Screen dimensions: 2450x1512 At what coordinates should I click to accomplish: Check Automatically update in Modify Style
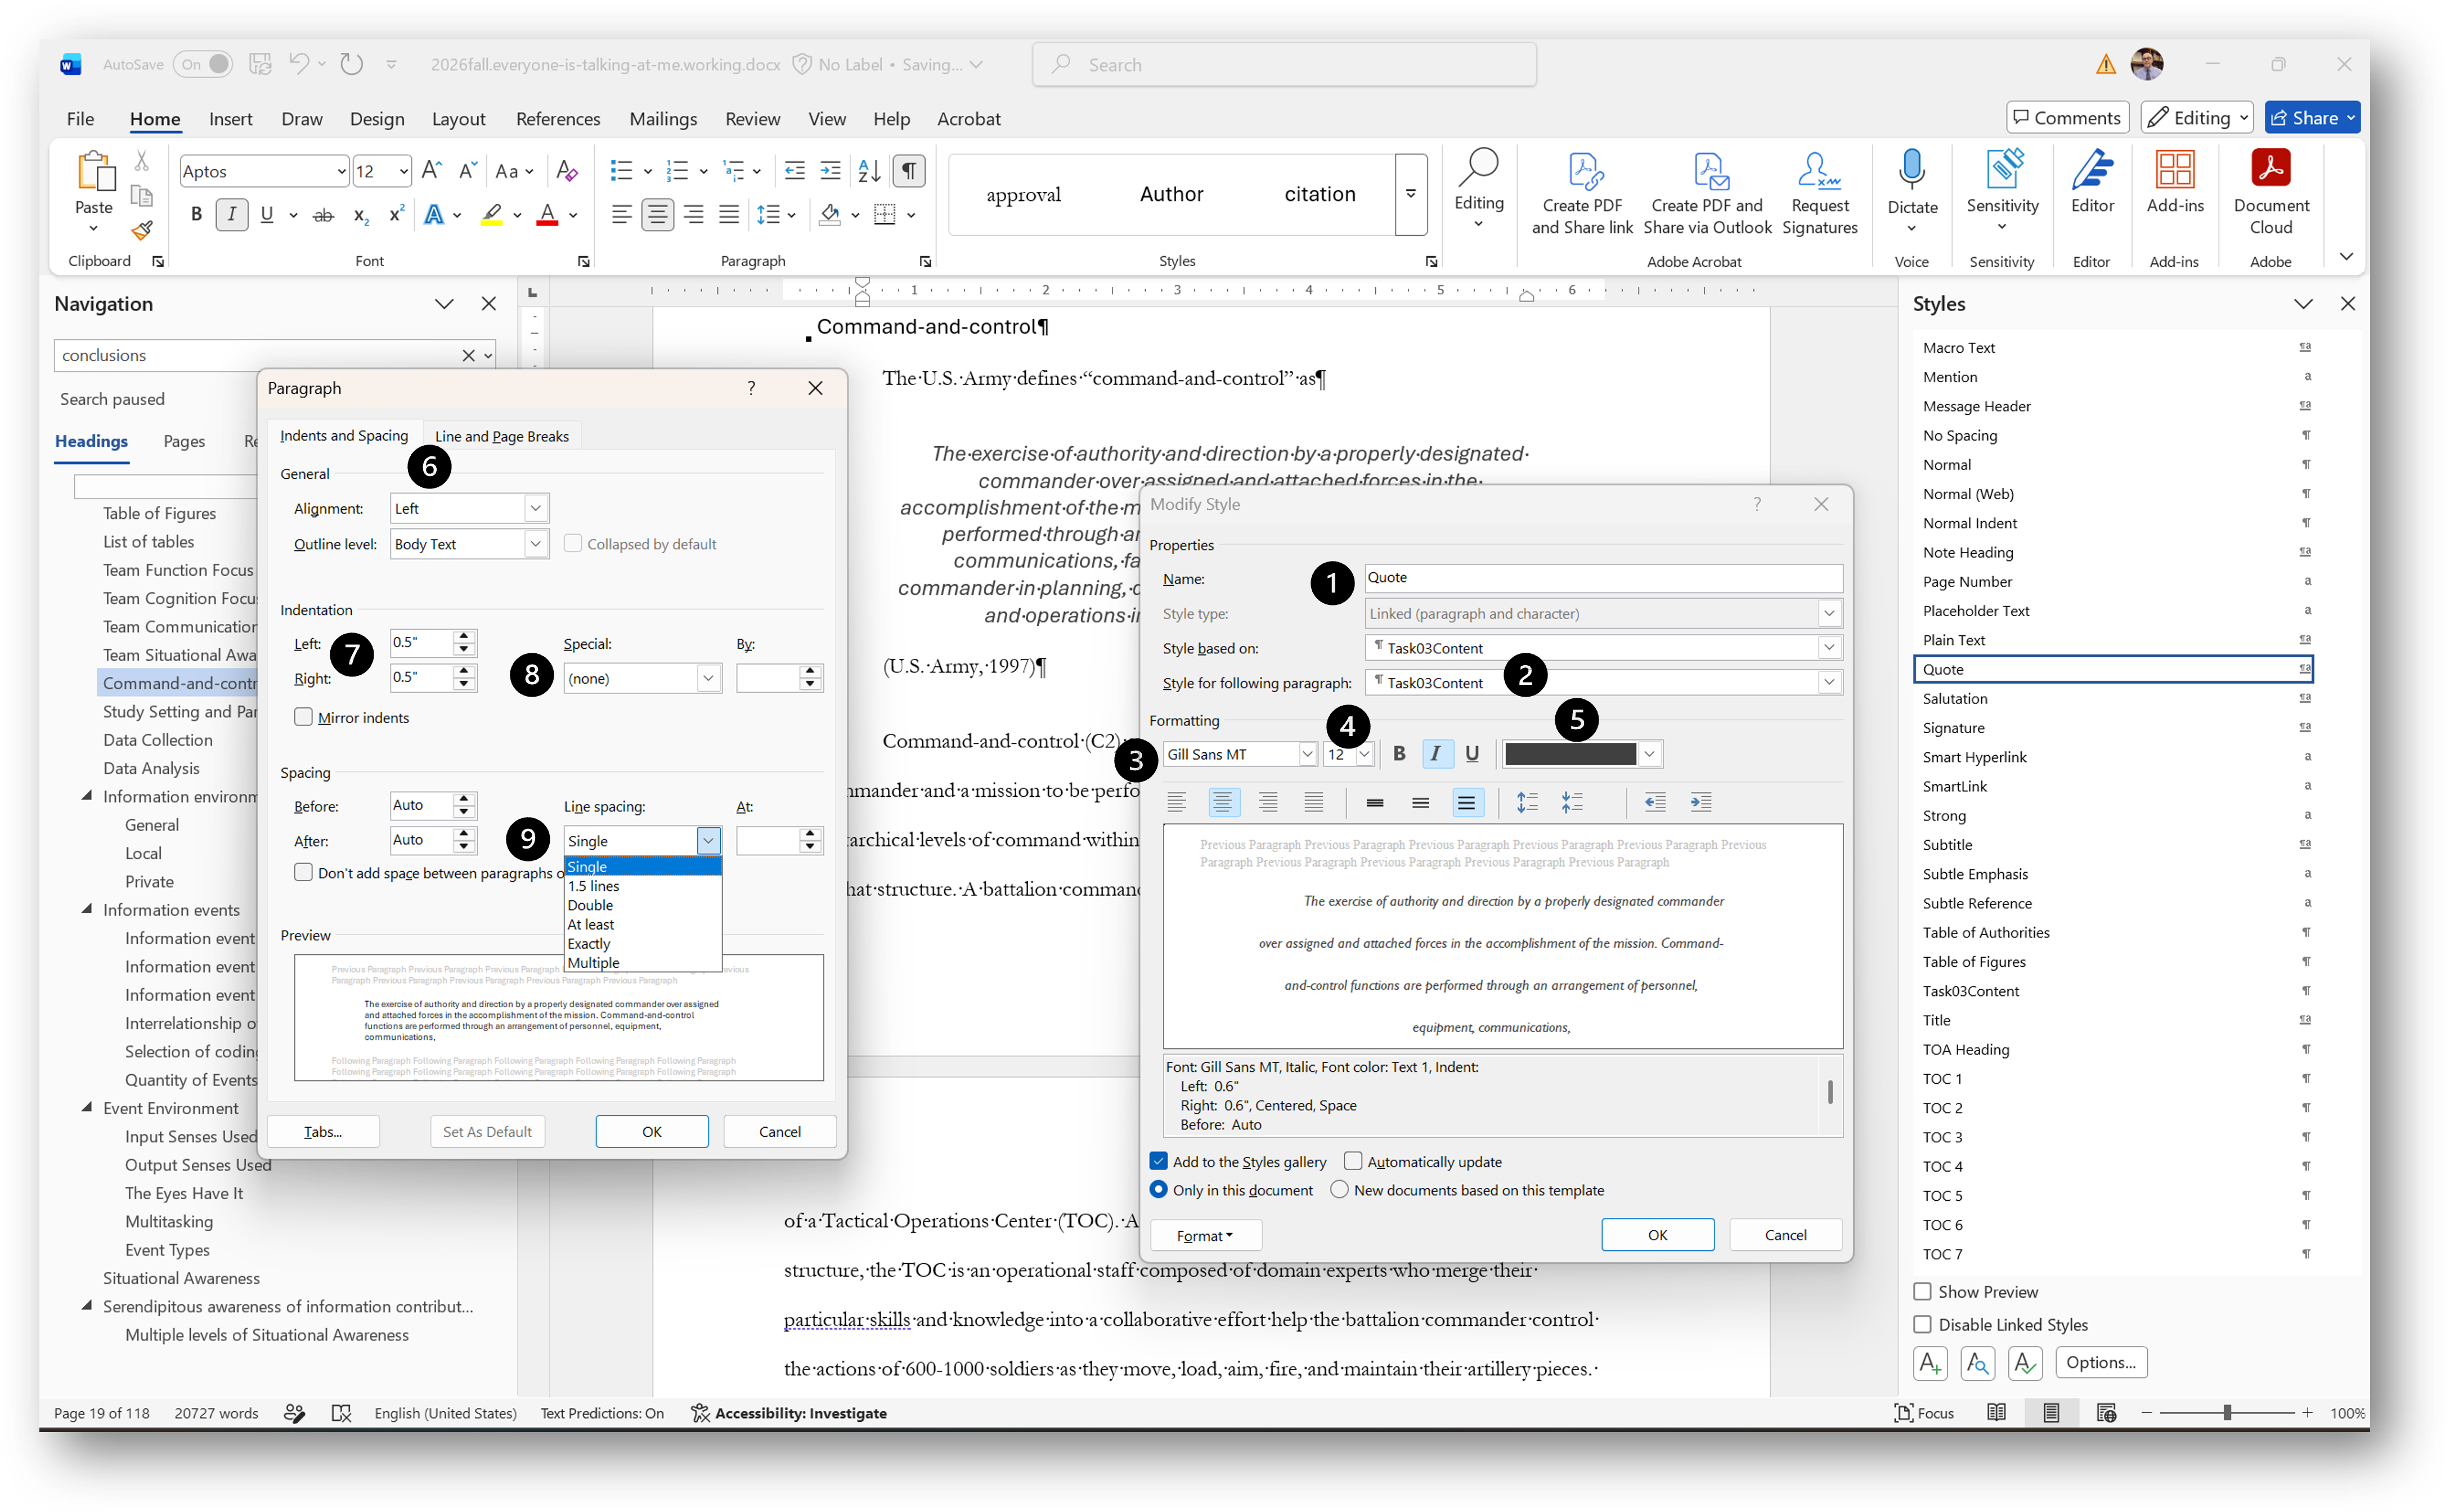click(1353, 1161)
